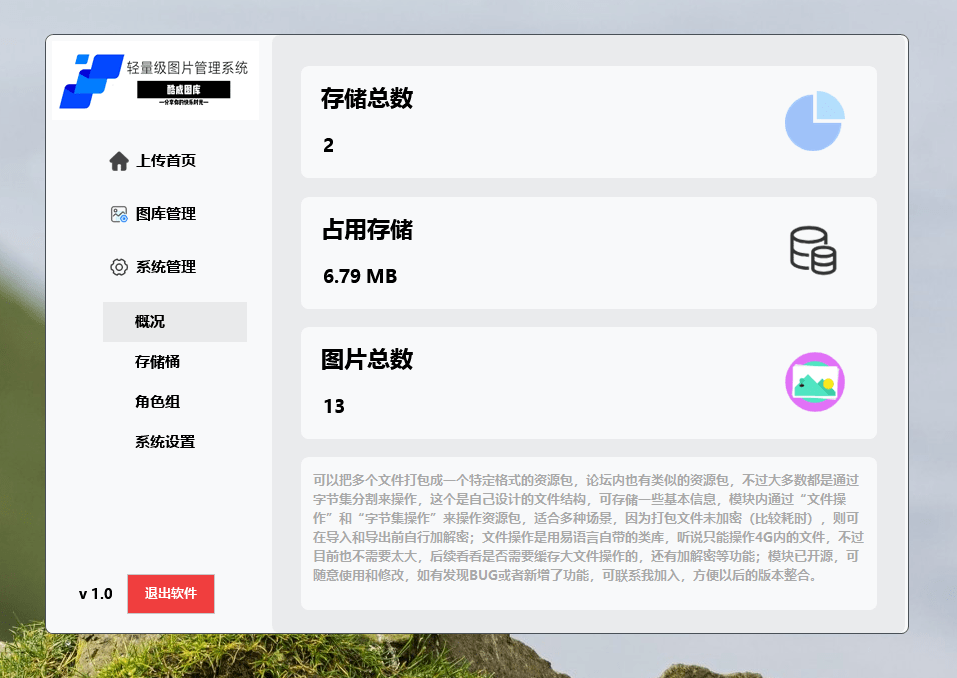Click the database icon in 占用存储 card
The height and width of the screenshot is (678, 957).
[813, 251]
